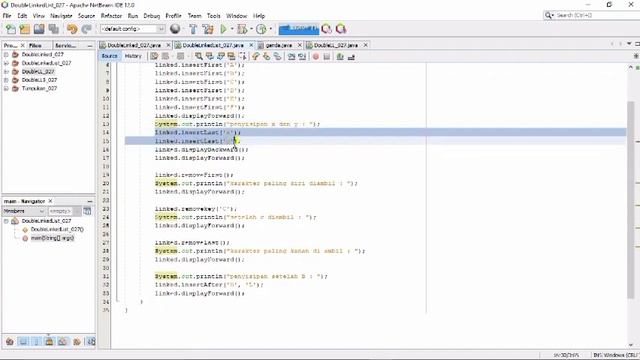Switch to the Files panel tab
The height and width of the screenshot is (360, 640).
(36, 45)
